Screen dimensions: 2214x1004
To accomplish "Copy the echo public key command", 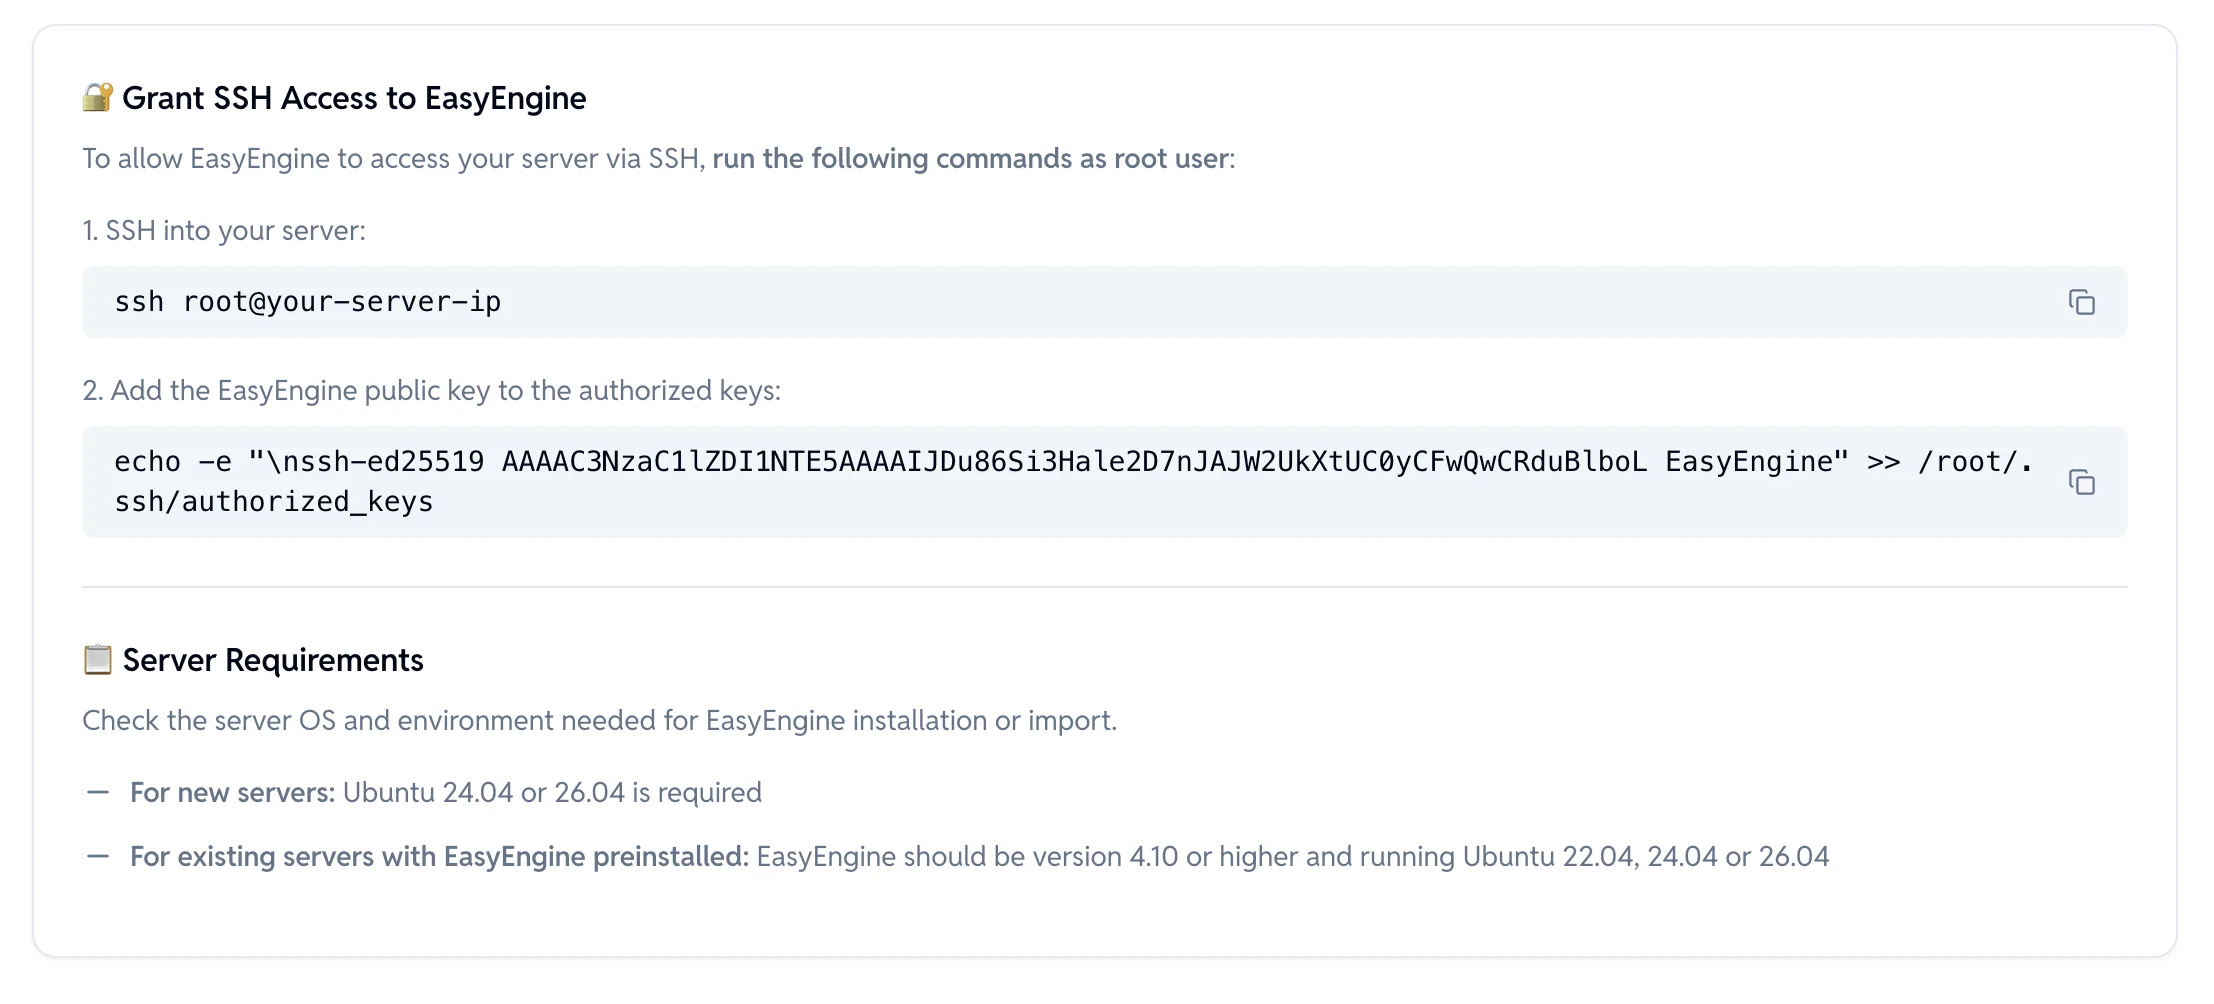I will click(x=2081, y=482).
